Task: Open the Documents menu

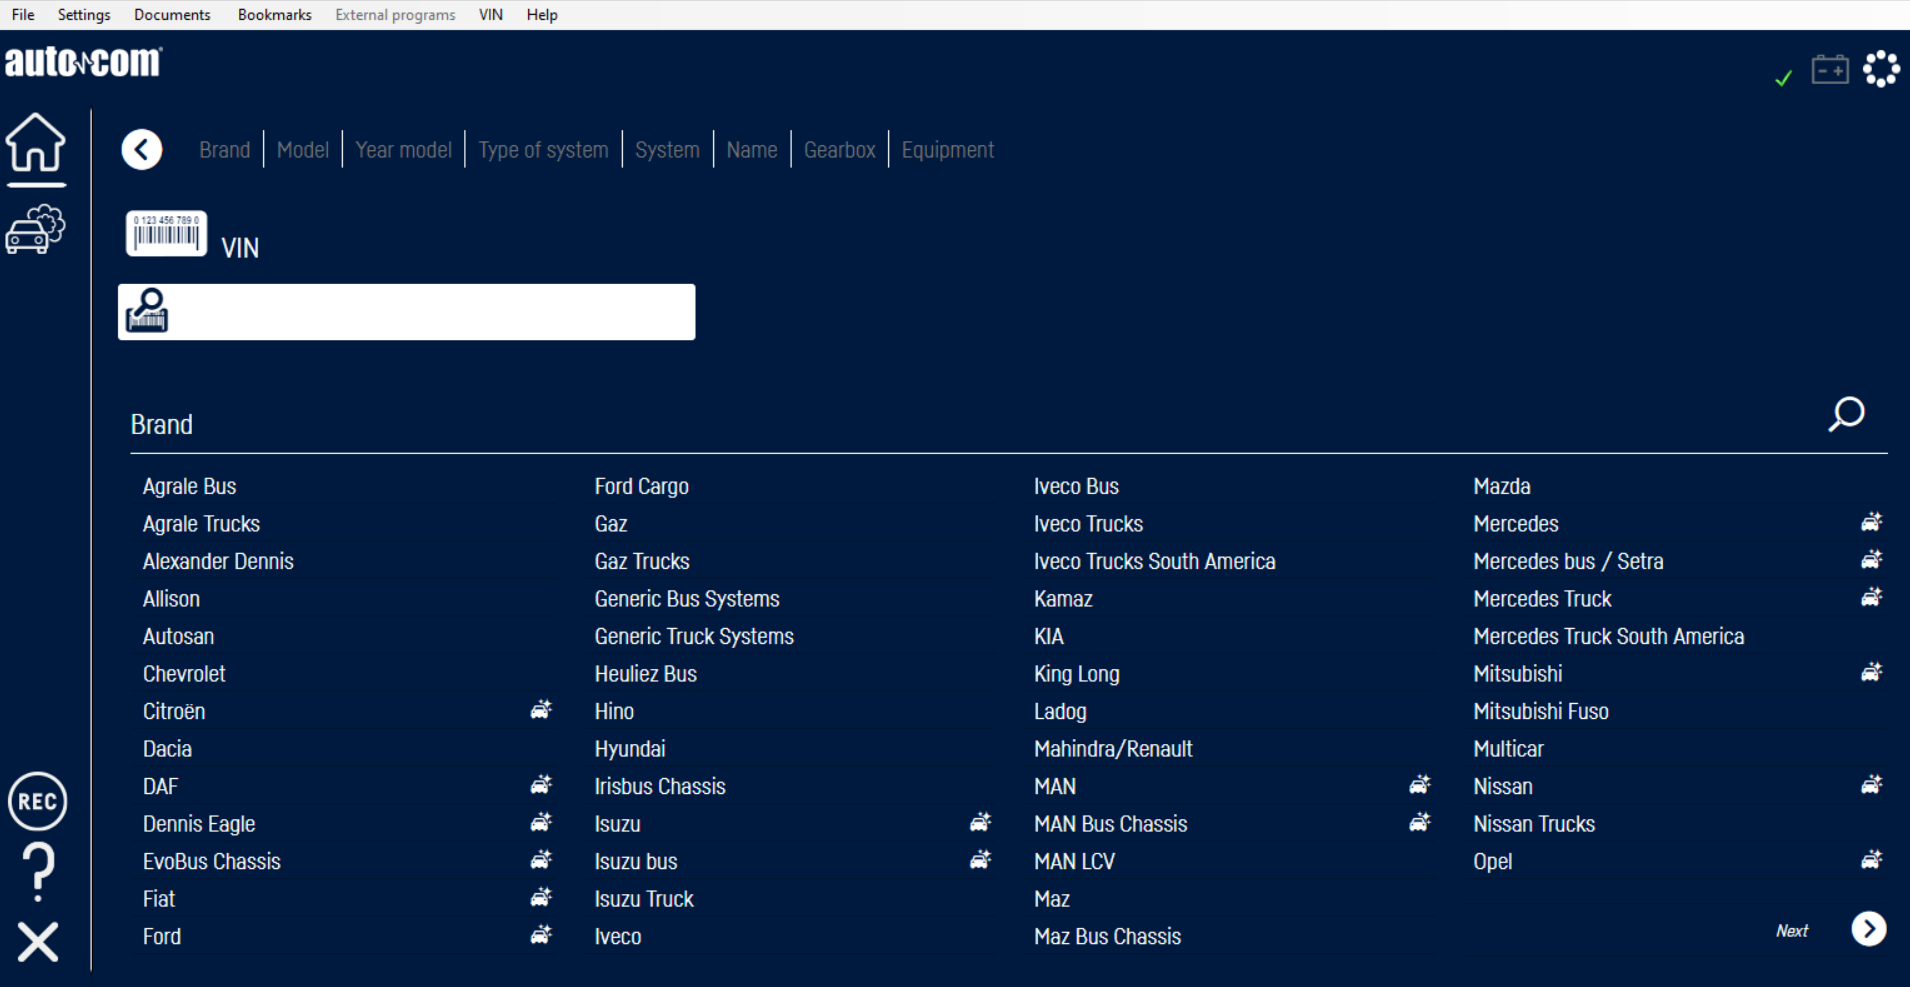Action: point(172,15)
